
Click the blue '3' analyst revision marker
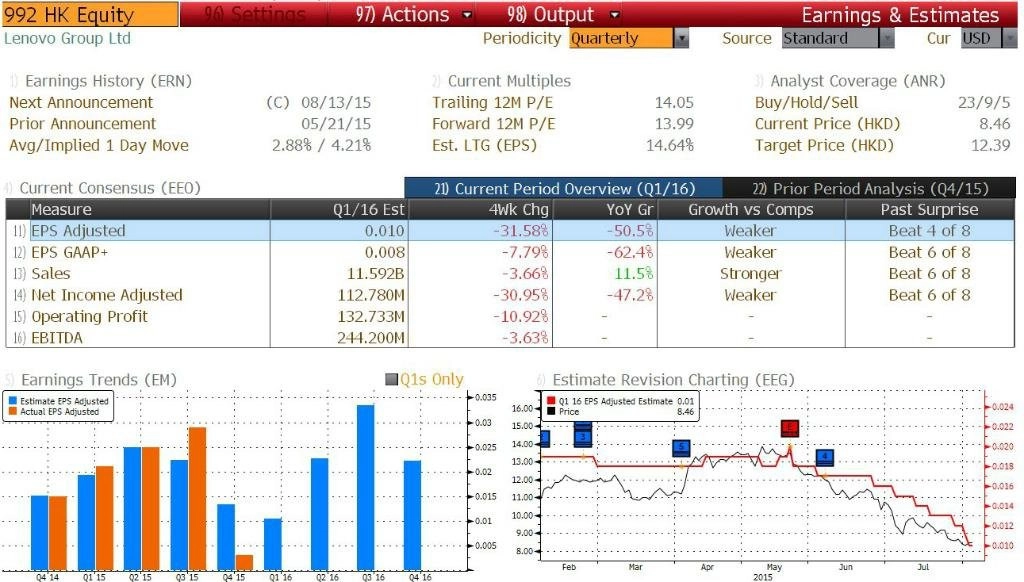583,436
